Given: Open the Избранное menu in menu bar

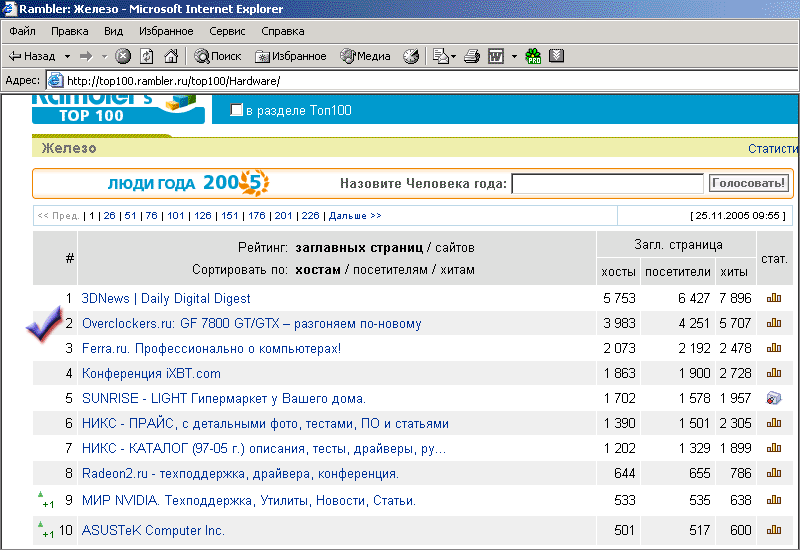Looking at the screenshot, I should tap(166, 31).
